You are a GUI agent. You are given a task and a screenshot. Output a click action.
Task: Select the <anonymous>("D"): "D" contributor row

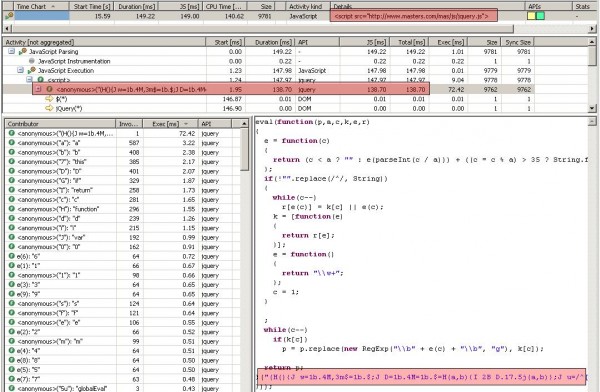(x=122, y=171)
